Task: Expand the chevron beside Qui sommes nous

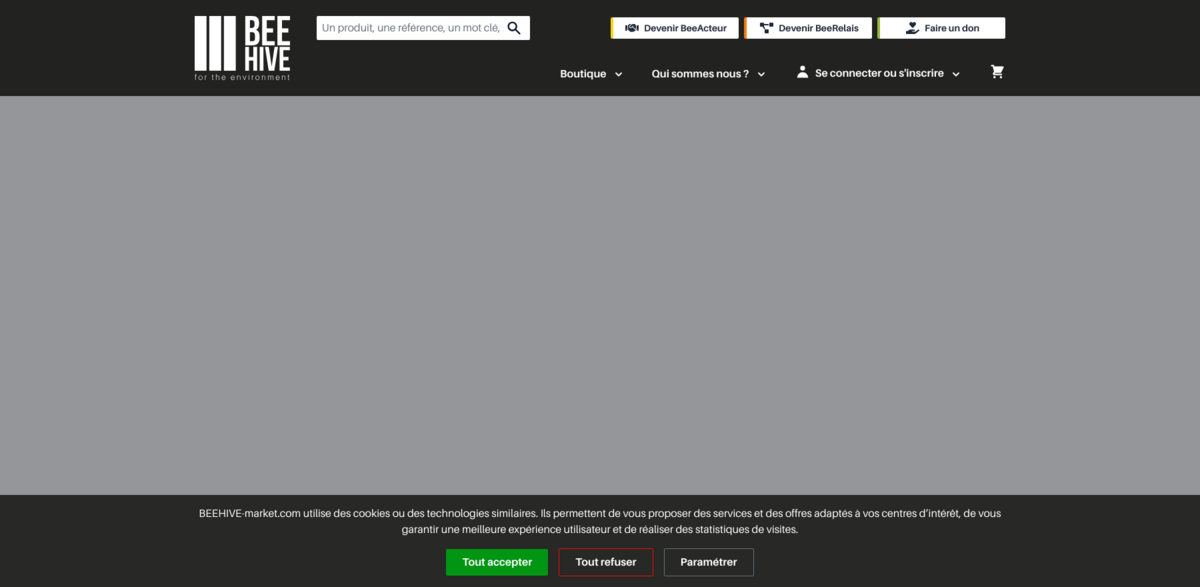Action: (761, 74)
